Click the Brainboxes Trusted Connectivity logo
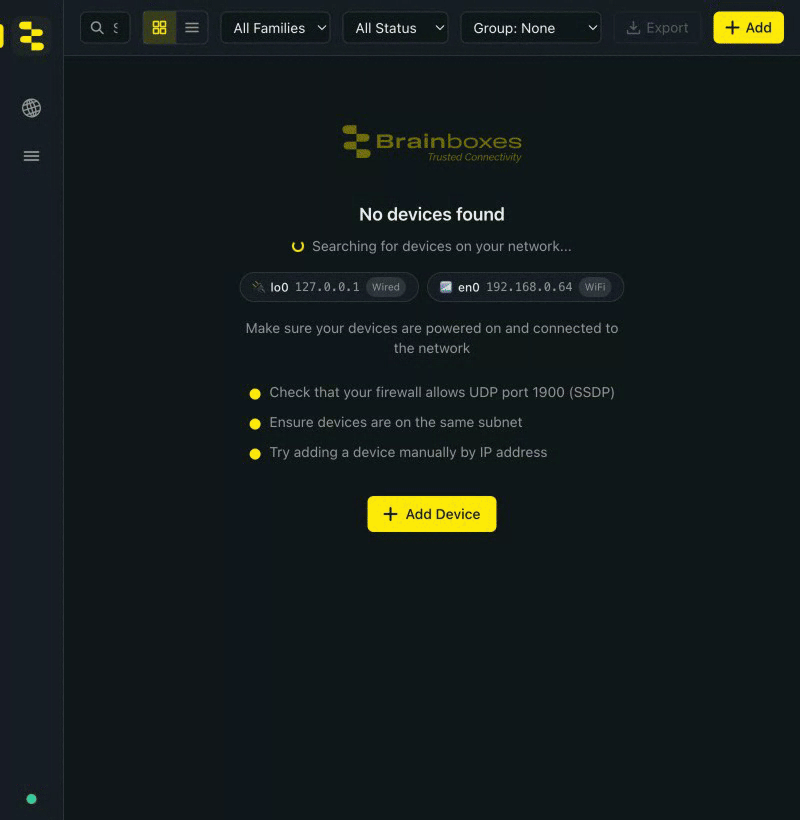The image size is (800, 820). (432, 142)
